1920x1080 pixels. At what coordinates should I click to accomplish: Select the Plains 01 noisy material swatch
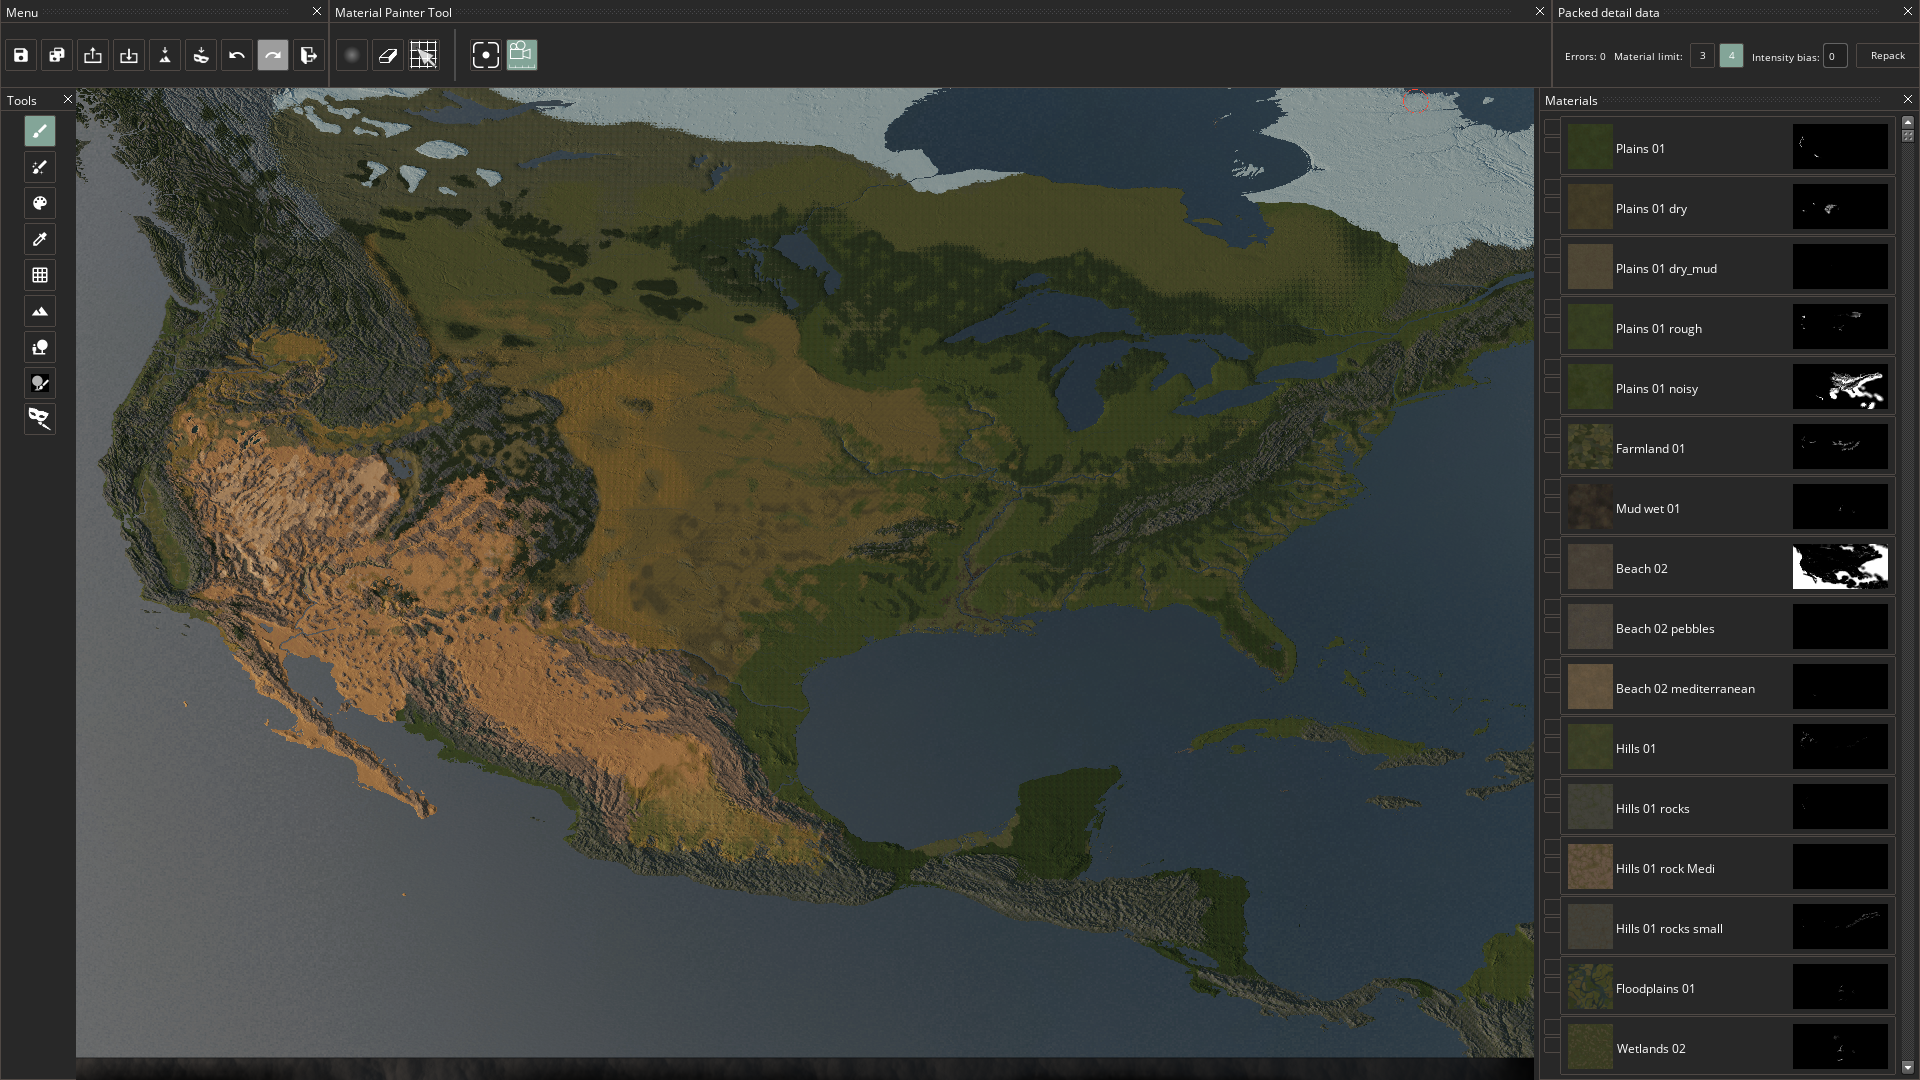pyautogui.click(x=1590, y=387)
